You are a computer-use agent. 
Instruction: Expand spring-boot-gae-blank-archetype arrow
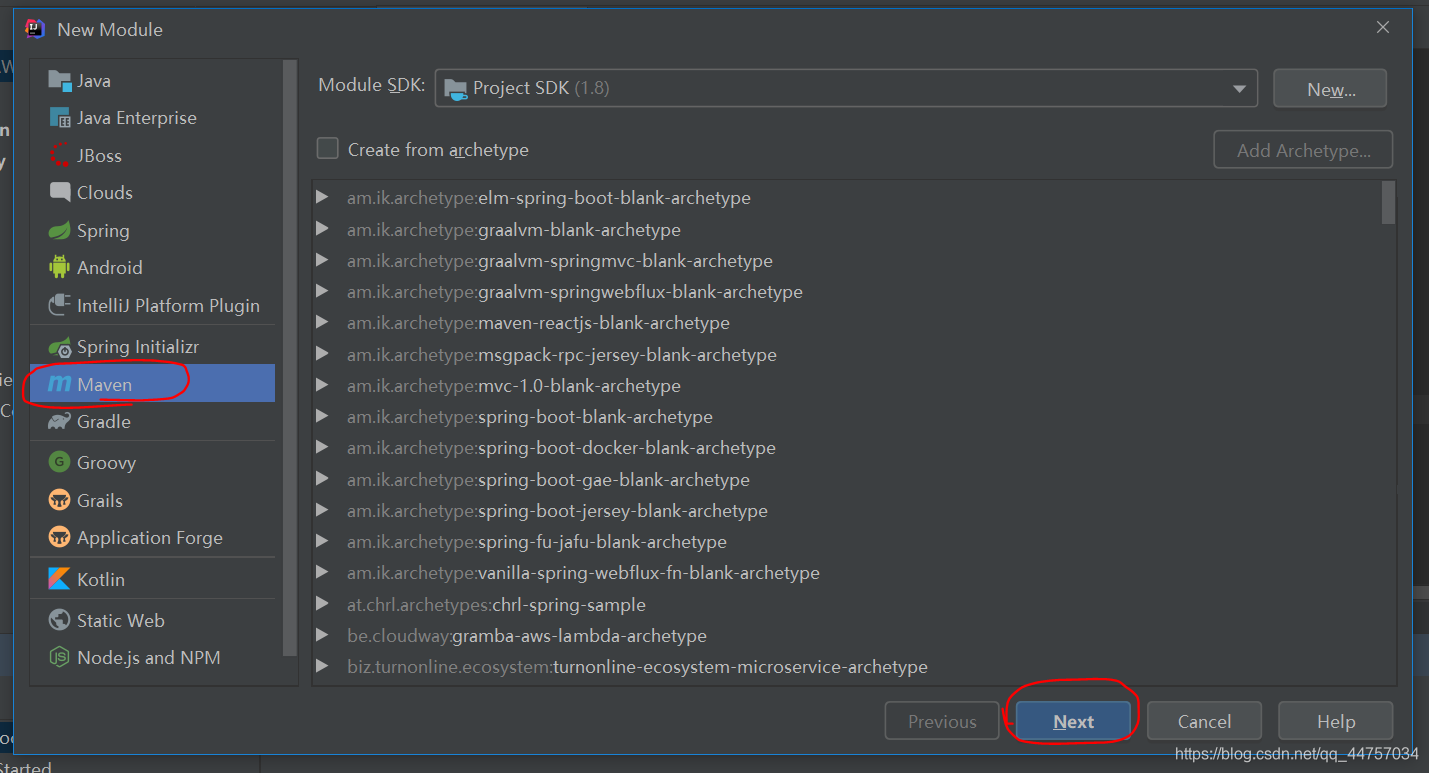(x=322, y=479)
